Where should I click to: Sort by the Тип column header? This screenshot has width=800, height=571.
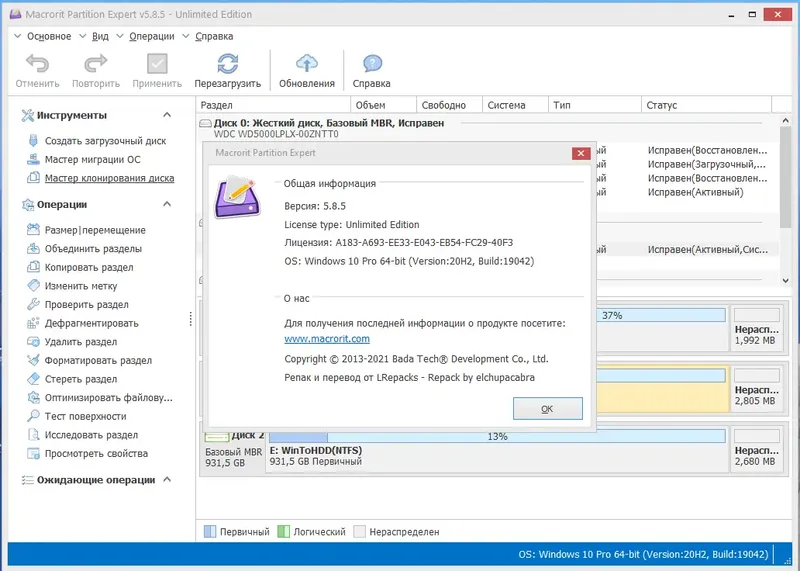594,105
